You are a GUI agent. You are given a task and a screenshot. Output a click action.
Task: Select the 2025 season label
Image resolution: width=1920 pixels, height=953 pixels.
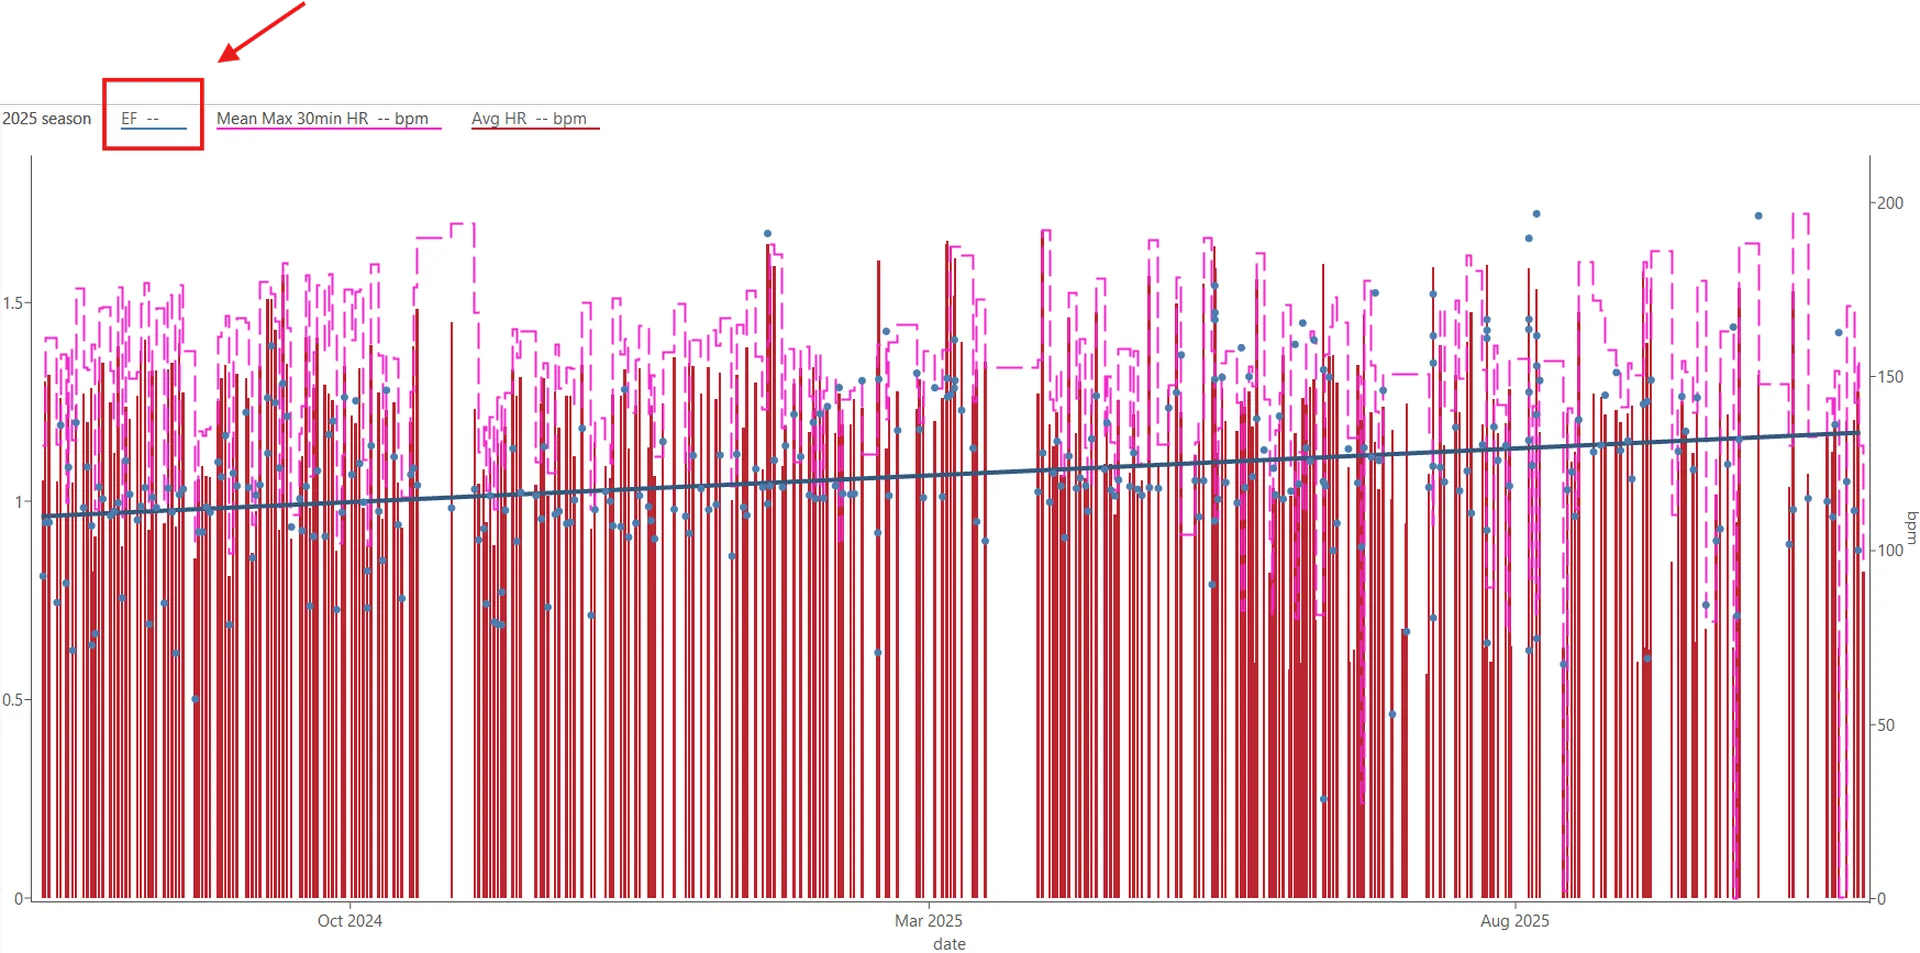(46, 118)
